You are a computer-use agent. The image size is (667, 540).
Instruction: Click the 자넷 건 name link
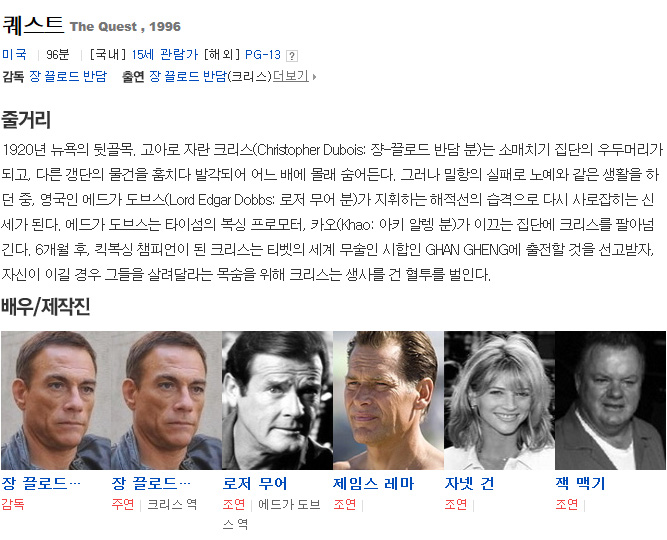click(470, 483)
